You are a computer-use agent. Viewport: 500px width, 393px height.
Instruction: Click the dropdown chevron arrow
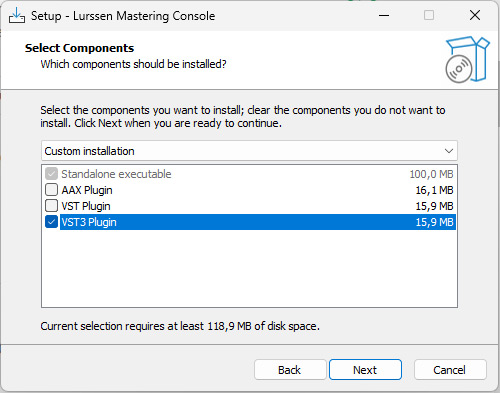pos(449,151)
